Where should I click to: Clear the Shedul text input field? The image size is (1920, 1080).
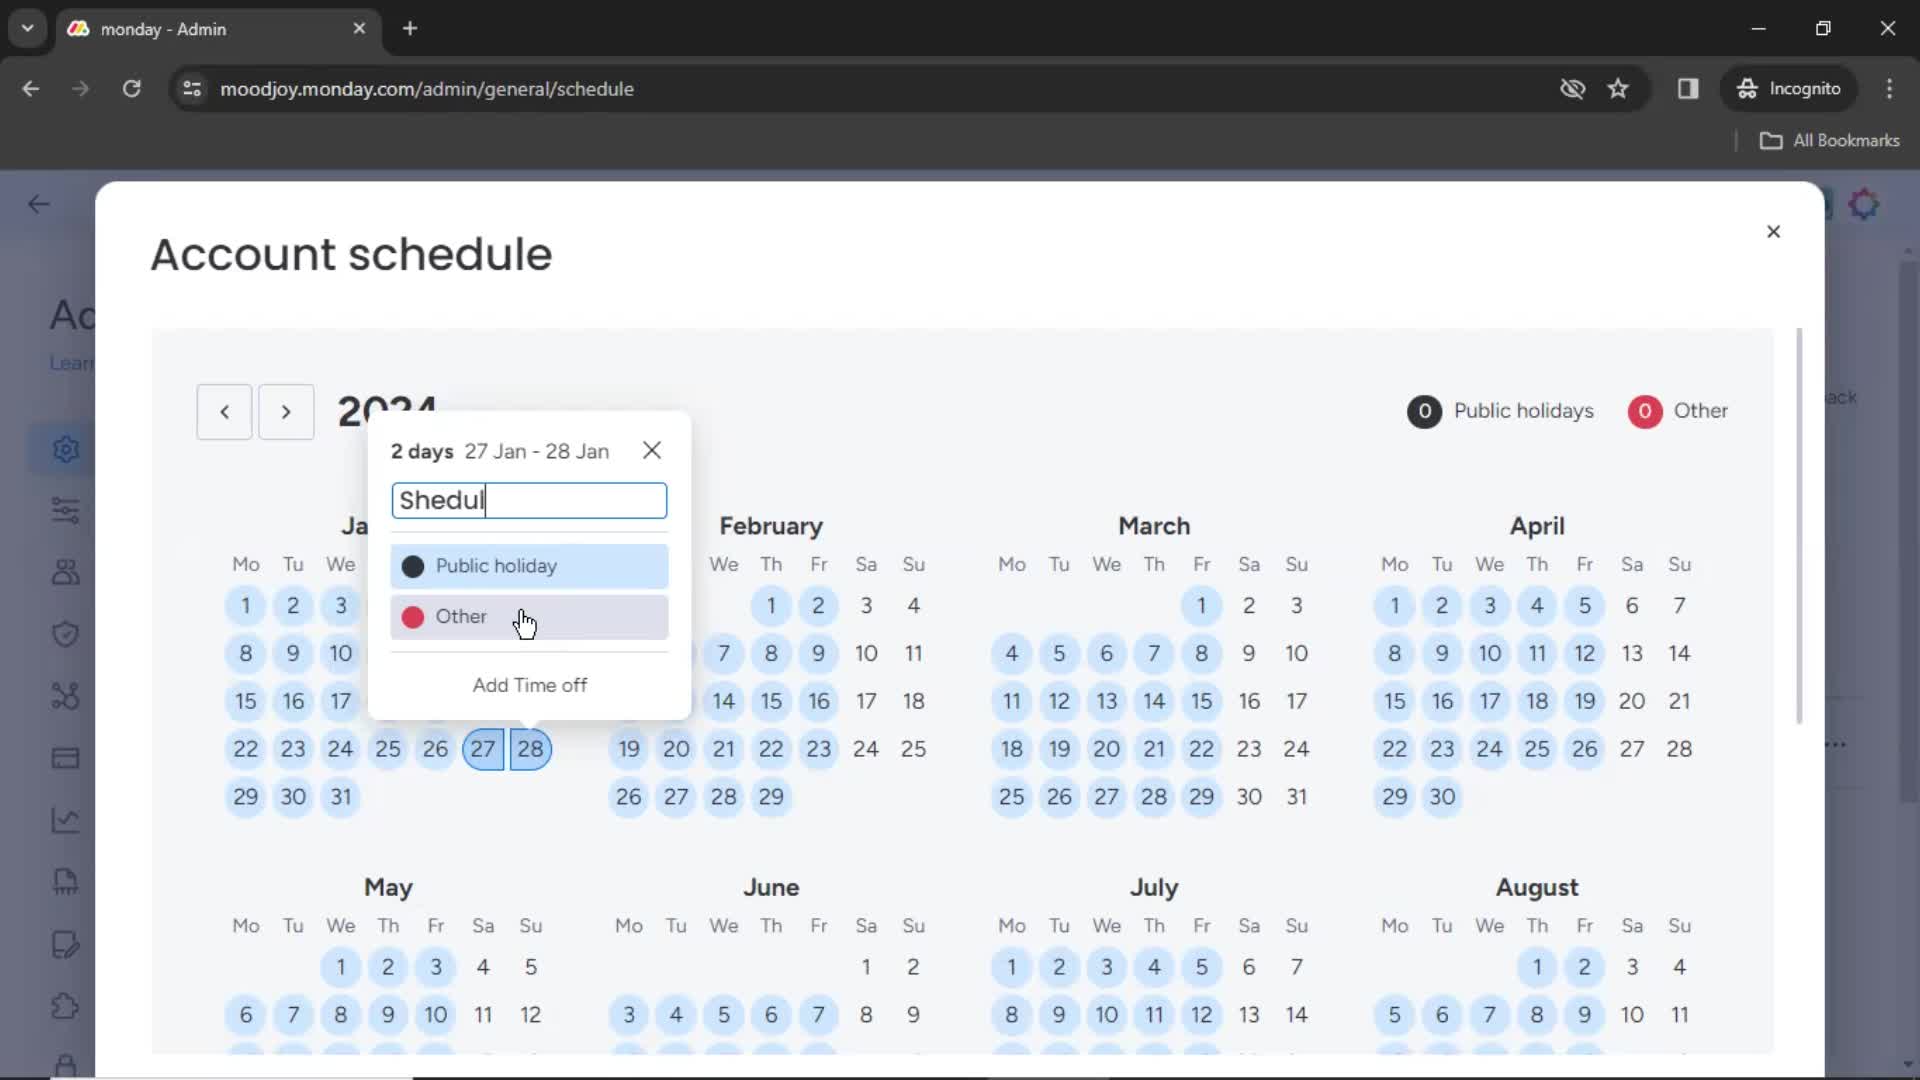(x=531, y=501)
